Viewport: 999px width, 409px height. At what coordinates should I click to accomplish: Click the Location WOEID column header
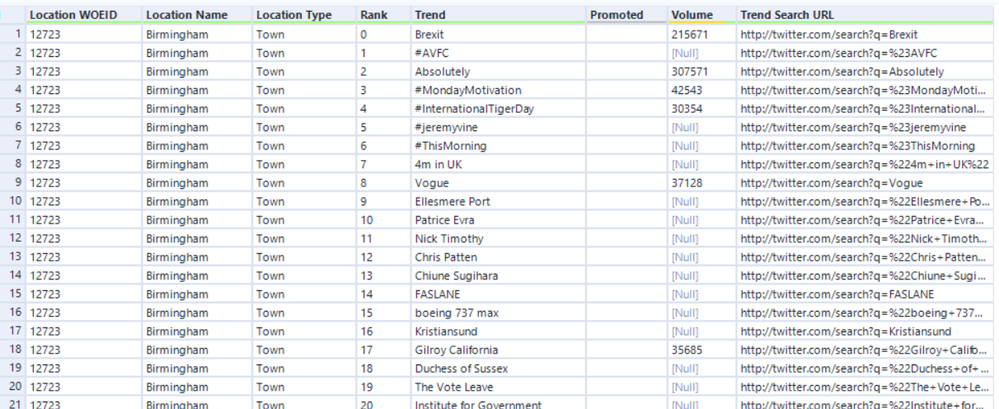pos(83,15)
